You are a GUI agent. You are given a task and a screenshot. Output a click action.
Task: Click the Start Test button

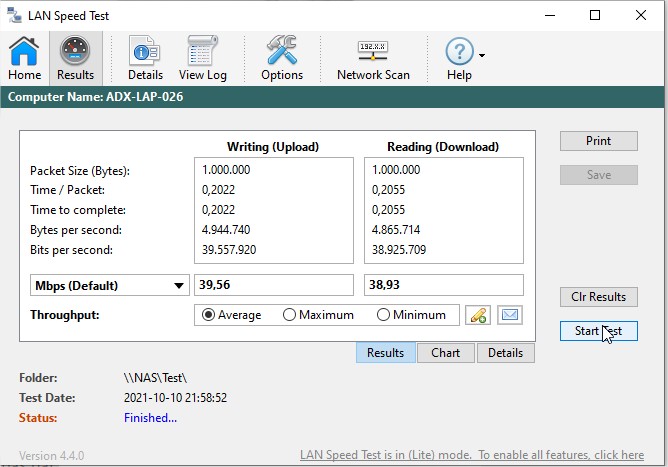coord(599,331)
